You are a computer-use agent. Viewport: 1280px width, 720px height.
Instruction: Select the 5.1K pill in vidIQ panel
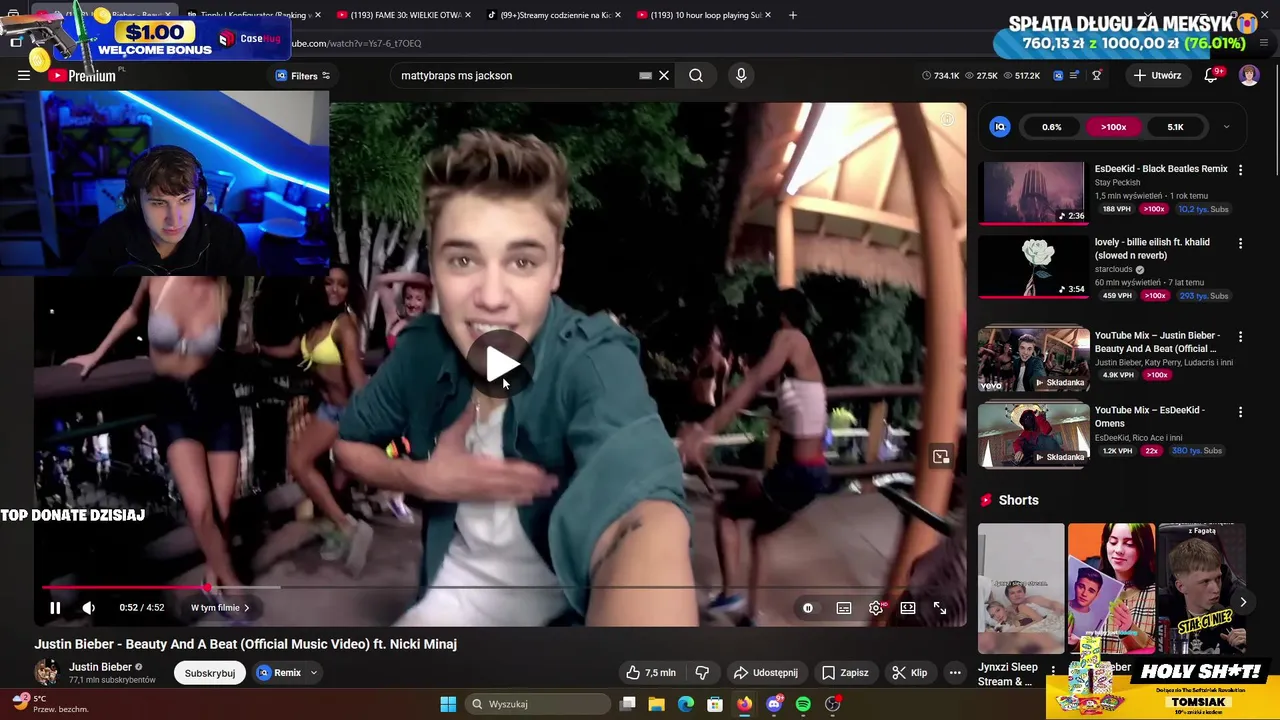(1175, 127)
